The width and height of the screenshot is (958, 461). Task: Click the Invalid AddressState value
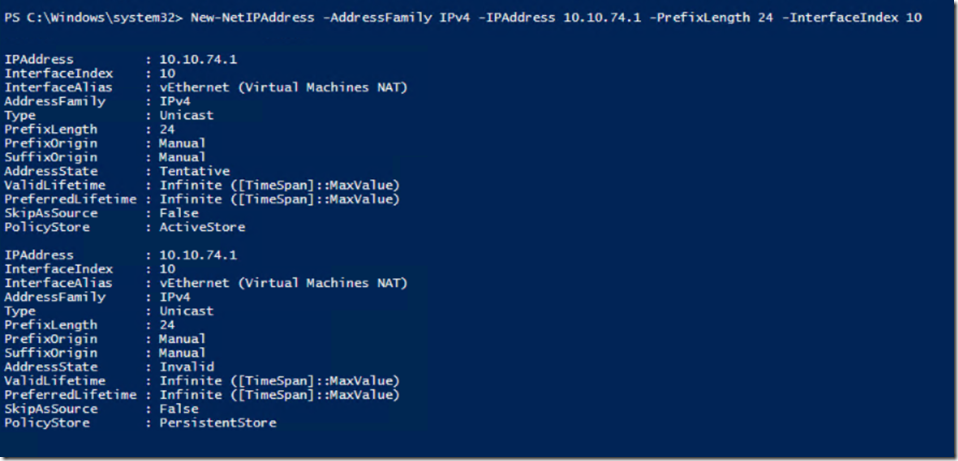pyautogui.click(x=186, y=367)
